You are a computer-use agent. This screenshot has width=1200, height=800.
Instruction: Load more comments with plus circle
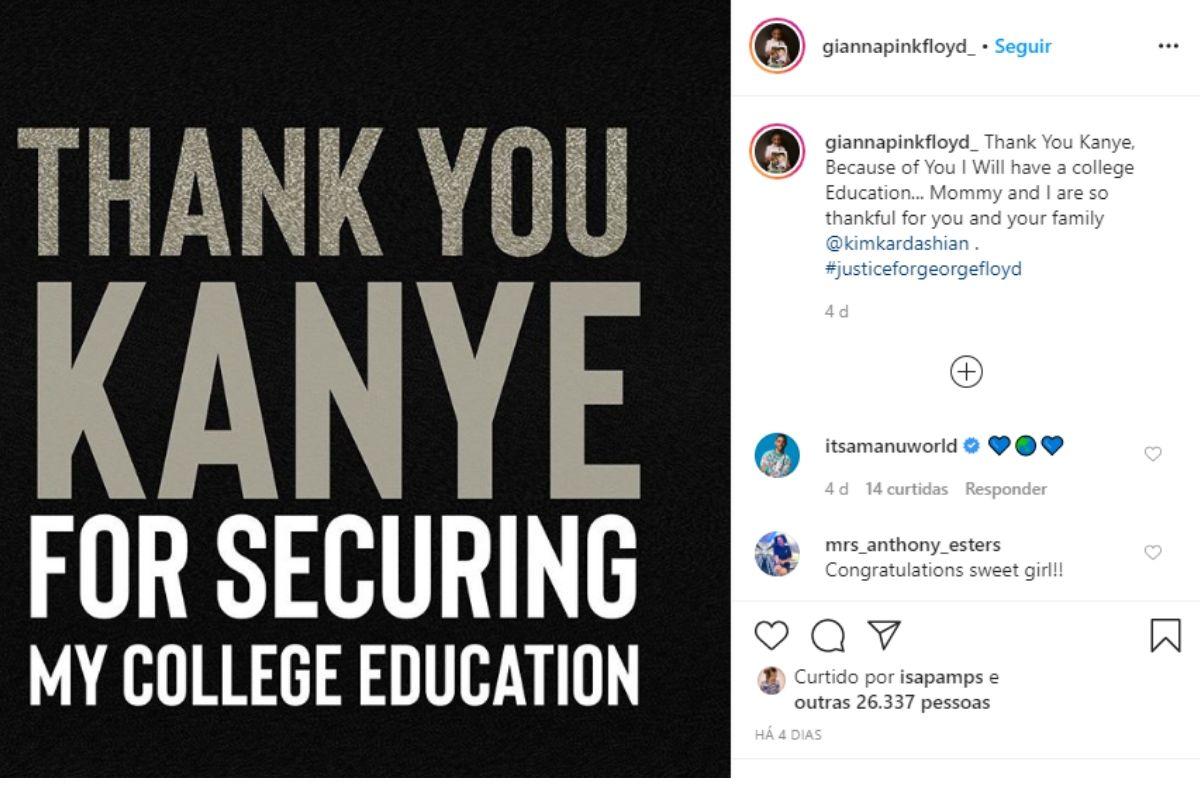[966, 372]
